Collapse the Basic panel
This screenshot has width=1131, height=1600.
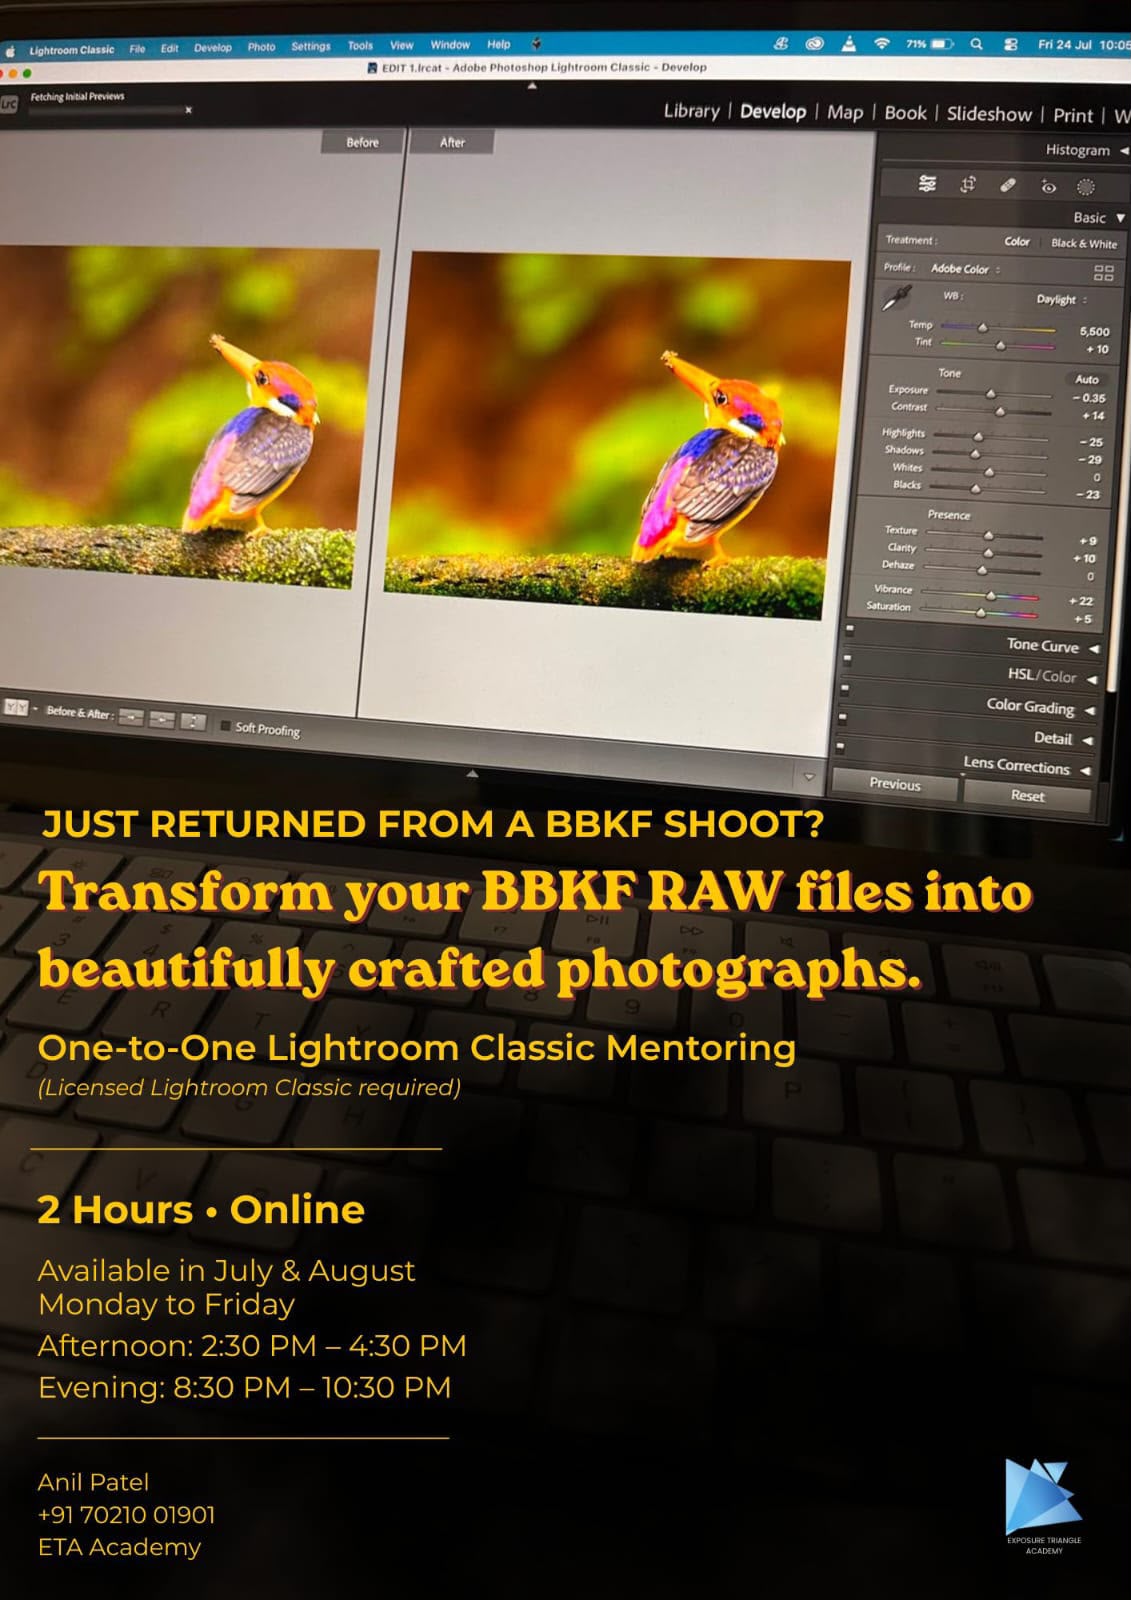click(x=1120, y=218)
